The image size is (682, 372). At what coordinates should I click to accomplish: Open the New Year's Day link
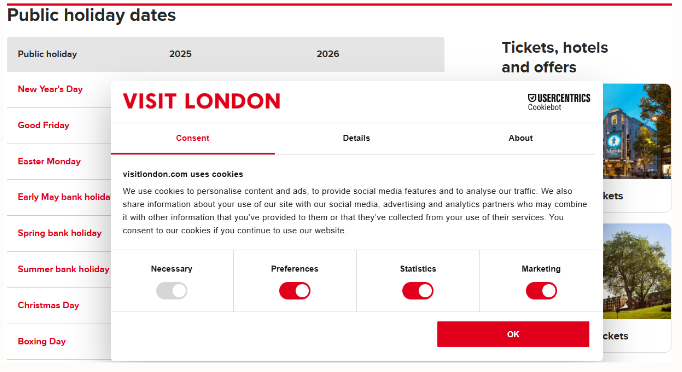pos(50,89)
